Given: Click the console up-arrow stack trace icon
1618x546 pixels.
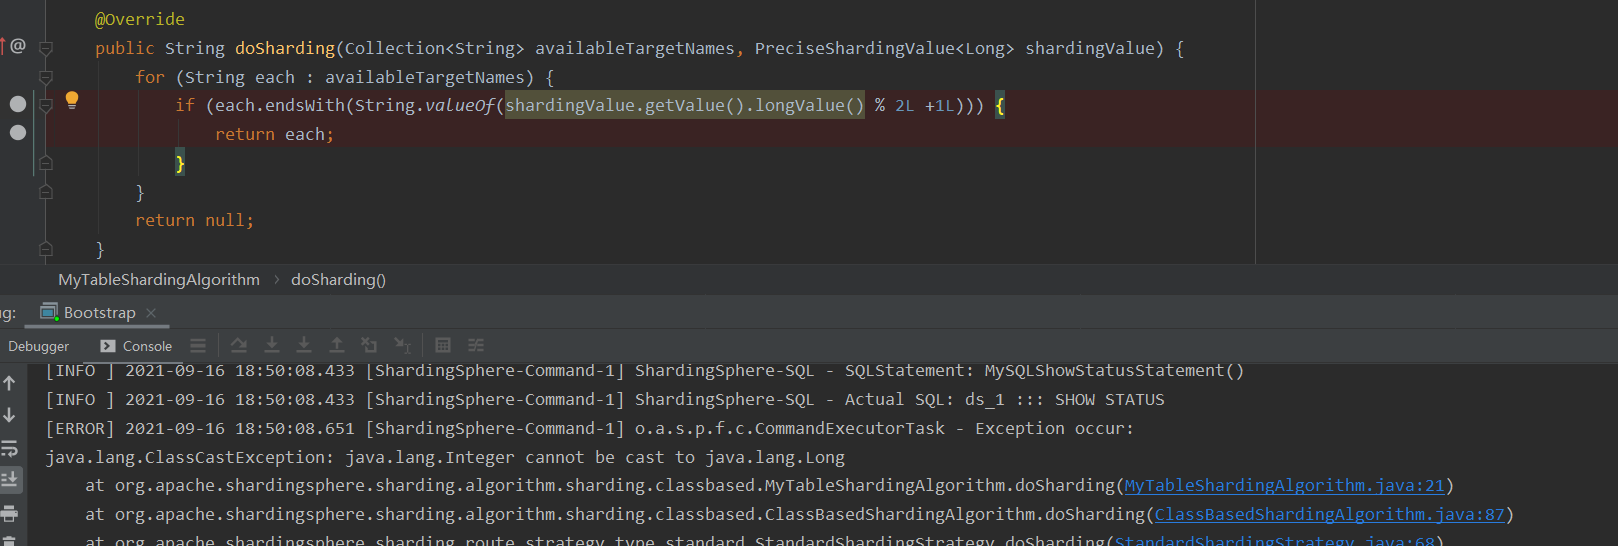Looking at the screenshot, I should pyautogui.click(x=9, y=383).
